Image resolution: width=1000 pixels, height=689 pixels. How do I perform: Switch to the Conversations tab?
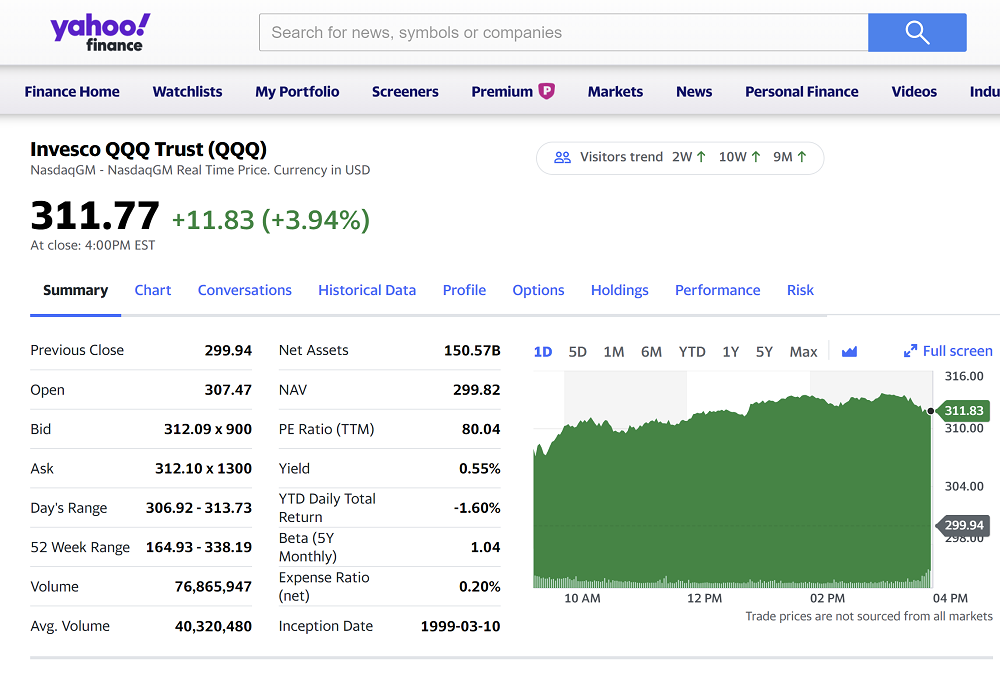click(244, 290)
